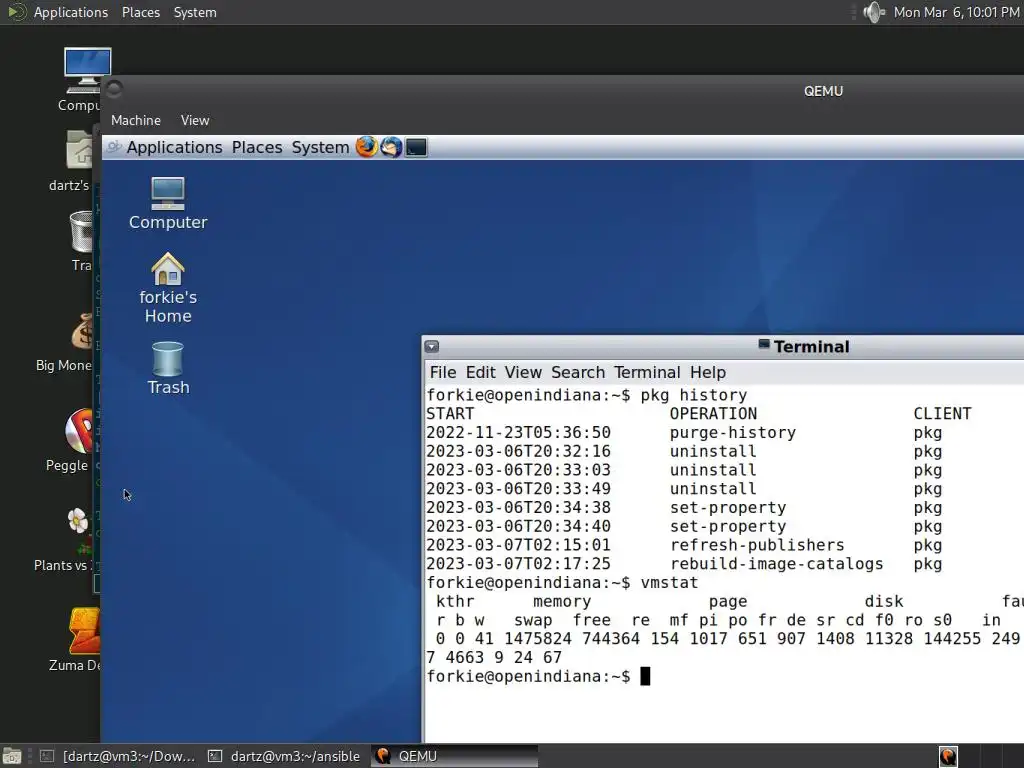This screenshot has width=1024, height=768.
Task: Click the 'pkg history' command line text
Action: tap(694, 395)
